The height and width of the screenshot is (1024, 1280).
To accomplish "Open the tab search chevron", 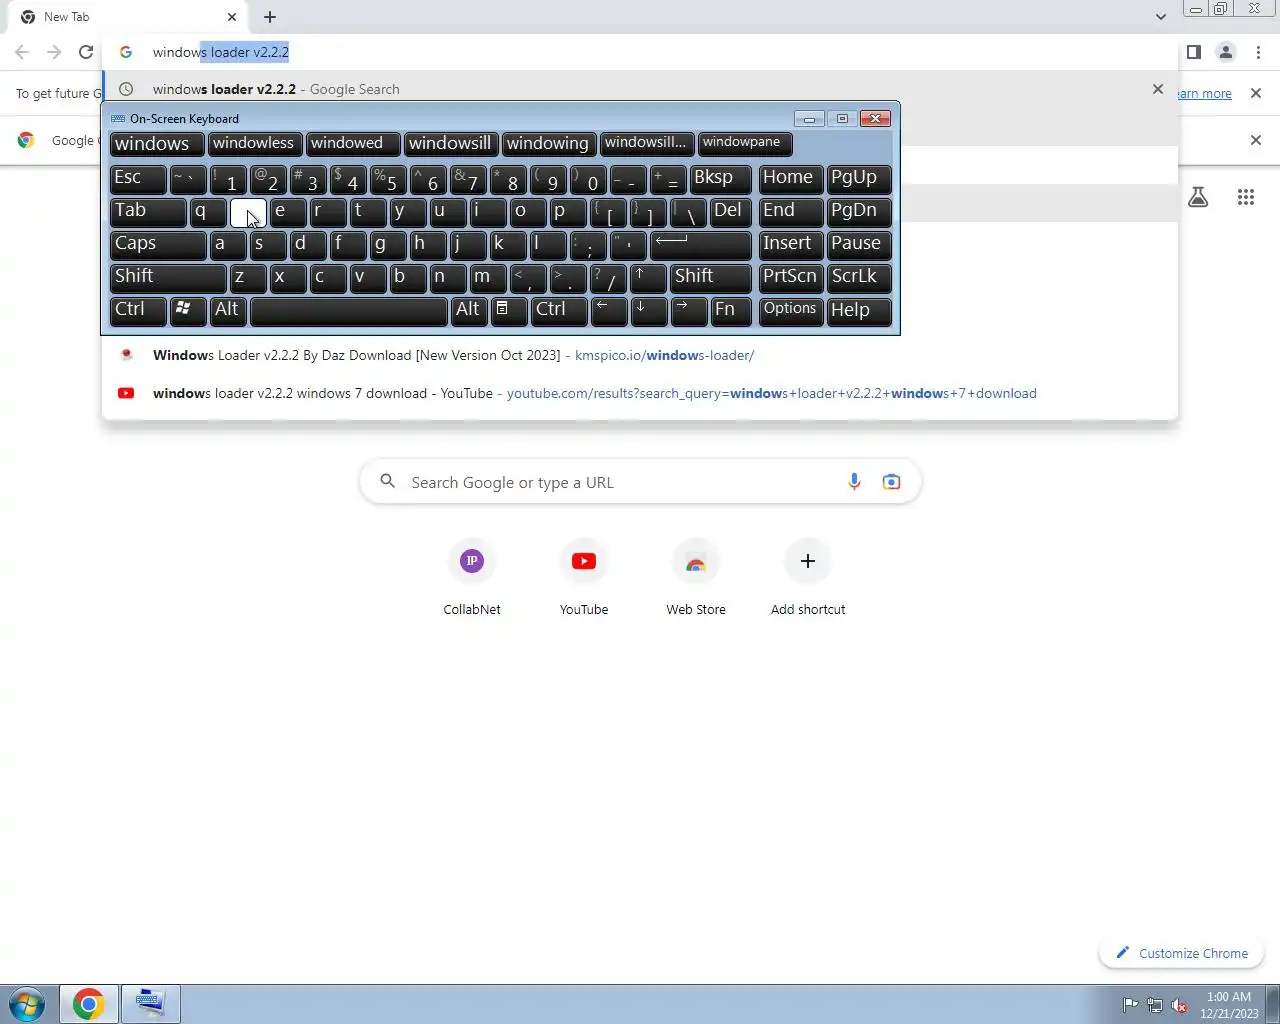I will pyautogui.click(x=1160, y=17).
